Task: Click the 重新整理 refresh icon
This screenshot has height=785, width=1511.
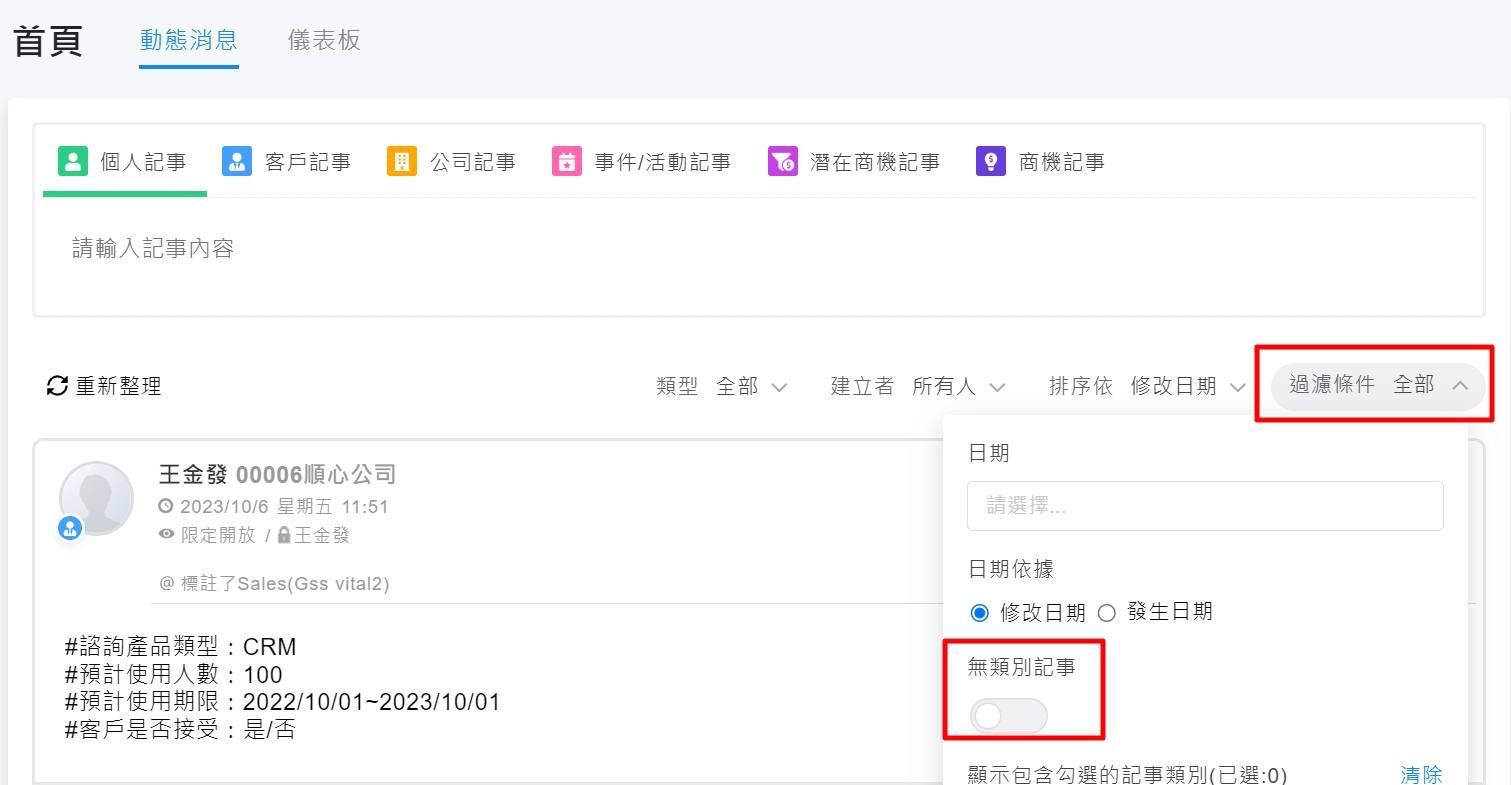Action: (x=58, y=386)
